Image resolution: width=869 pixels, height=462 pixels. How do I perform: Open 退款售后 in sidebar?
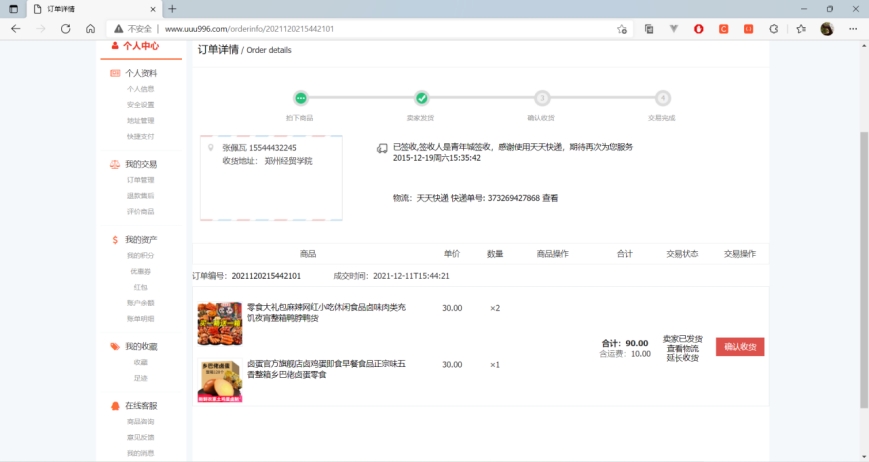point(140,196)
